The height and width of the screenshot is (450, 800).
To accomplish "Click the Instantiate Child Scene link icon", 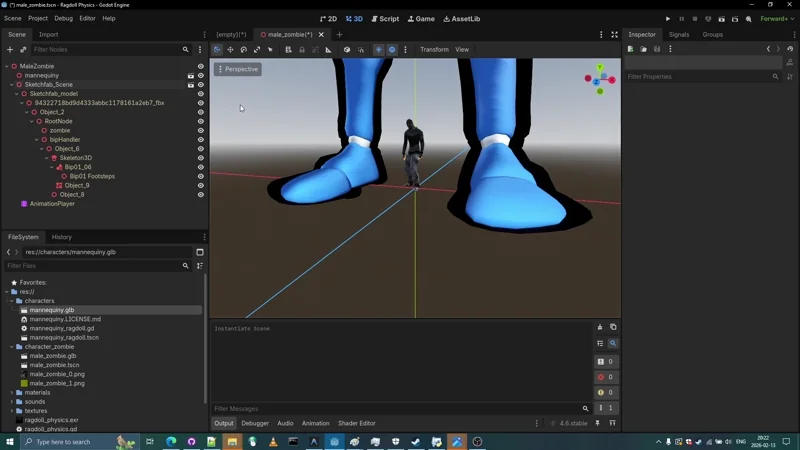I will click(23, 49).
